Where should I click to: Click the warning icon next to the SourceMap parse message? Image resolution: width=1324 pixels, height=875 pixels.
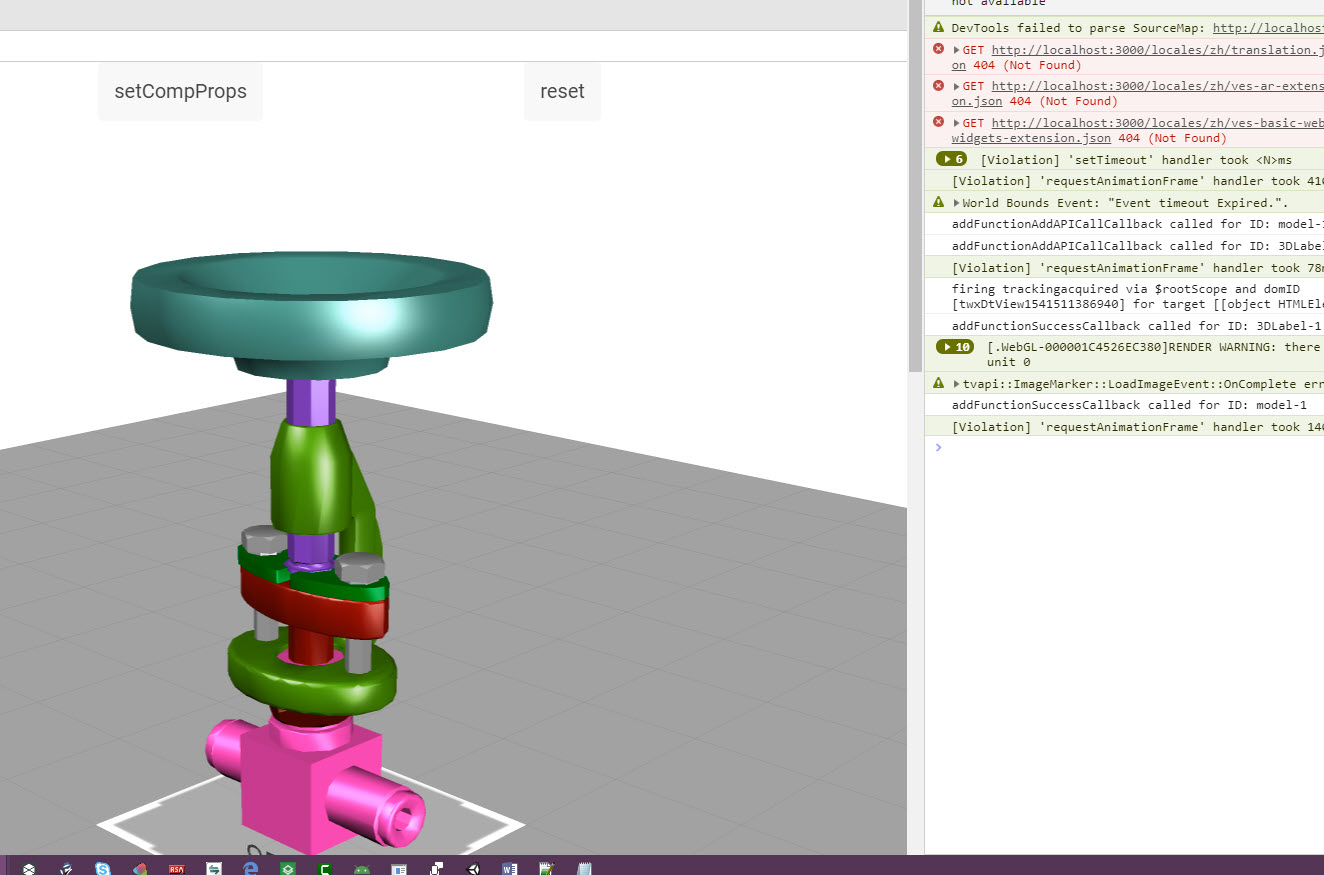click(x=937, y=27)
